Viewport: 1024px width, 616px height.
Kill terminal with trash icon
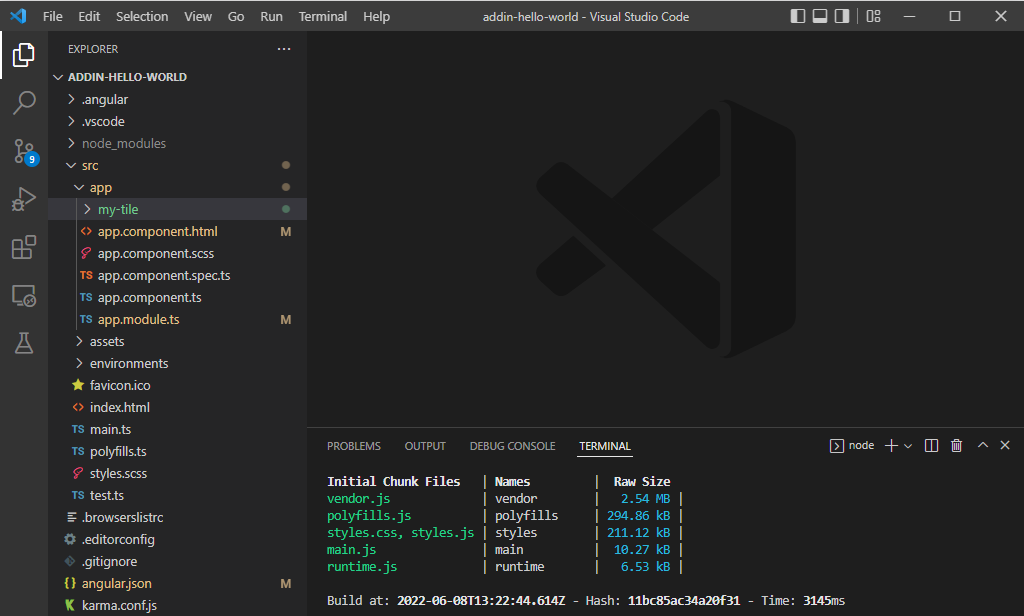point(956,446)
